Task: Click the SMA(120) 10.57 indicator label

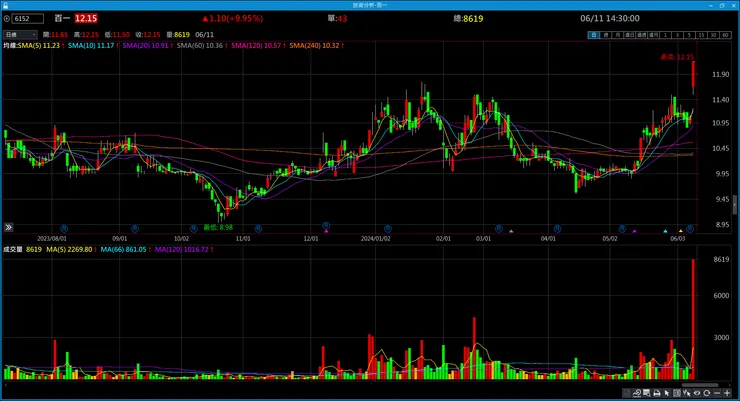Action: click(x=256, y=45)
